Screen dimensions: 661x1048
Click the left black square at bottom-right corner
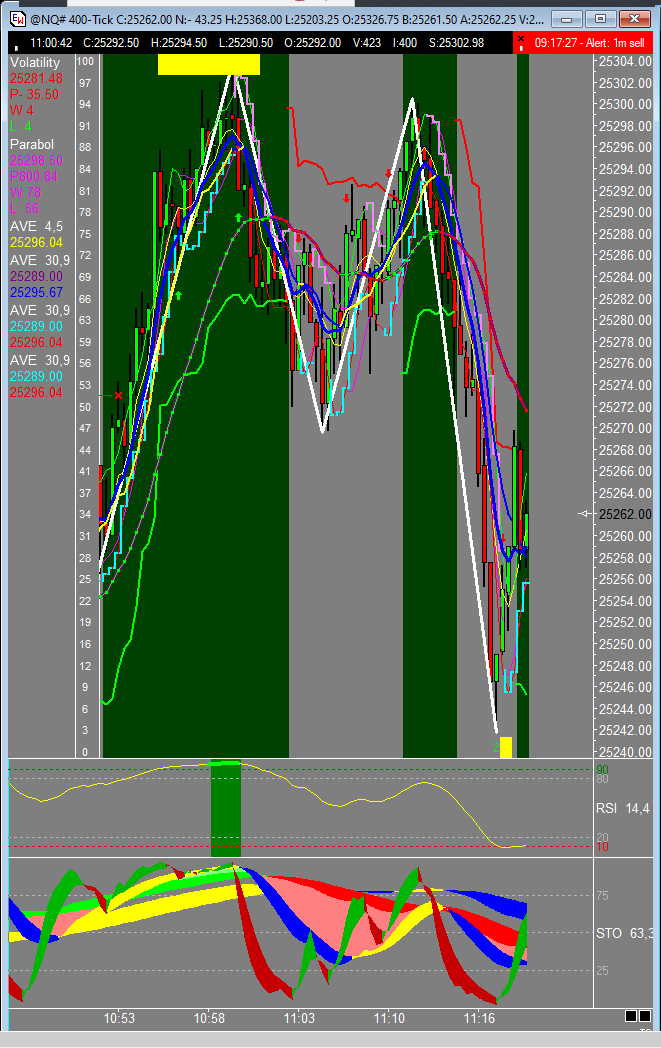(630, 1016)
